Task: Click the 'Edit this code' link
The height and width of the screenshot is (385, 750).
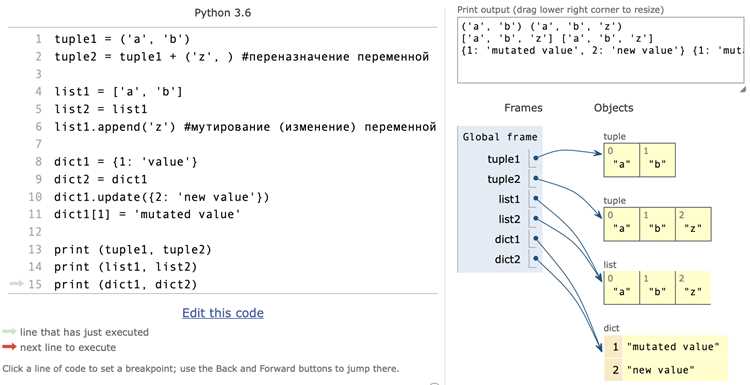Action: coord(223,313)
